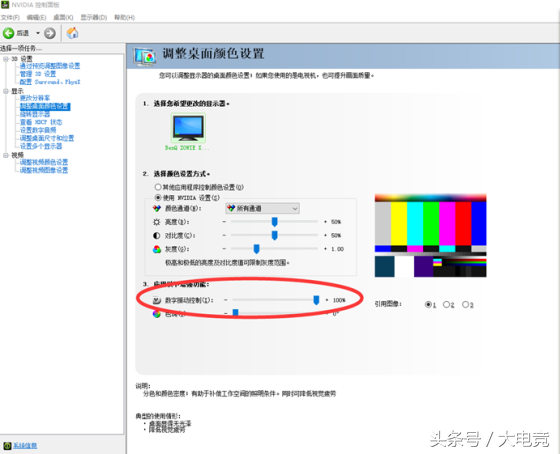Click the 50% value next to 亮度 slider
This screenshot has width=560, height=454.
(336, 222)
